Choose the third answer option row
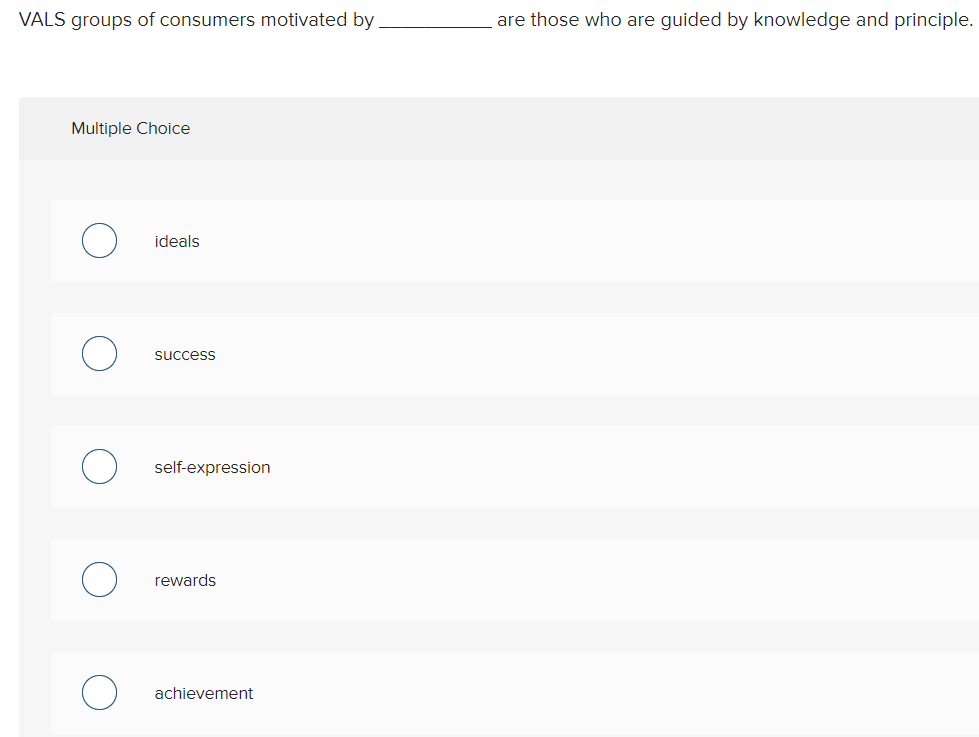 [500, 466]
